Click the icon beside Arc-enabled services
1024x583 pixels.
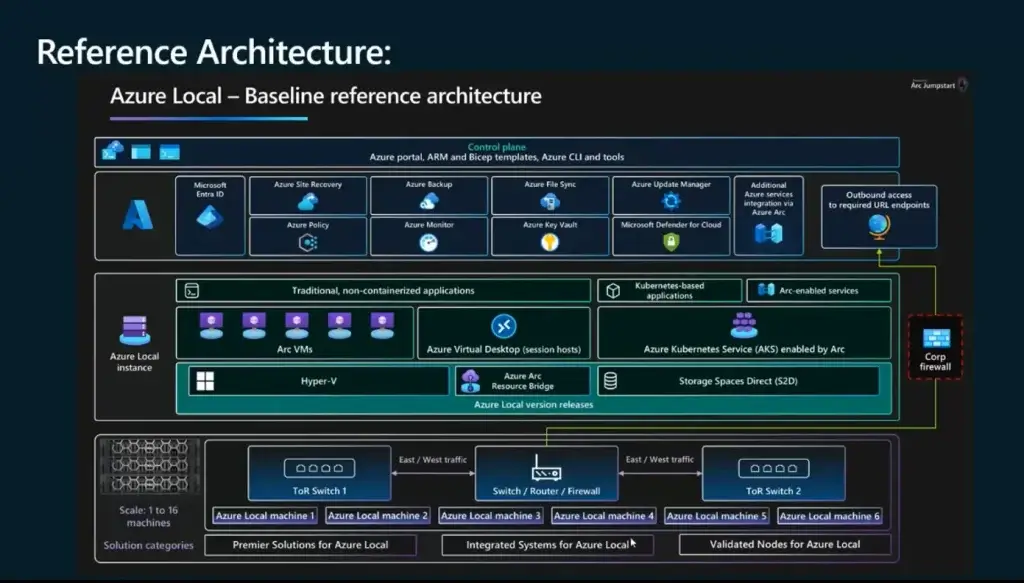766,290
